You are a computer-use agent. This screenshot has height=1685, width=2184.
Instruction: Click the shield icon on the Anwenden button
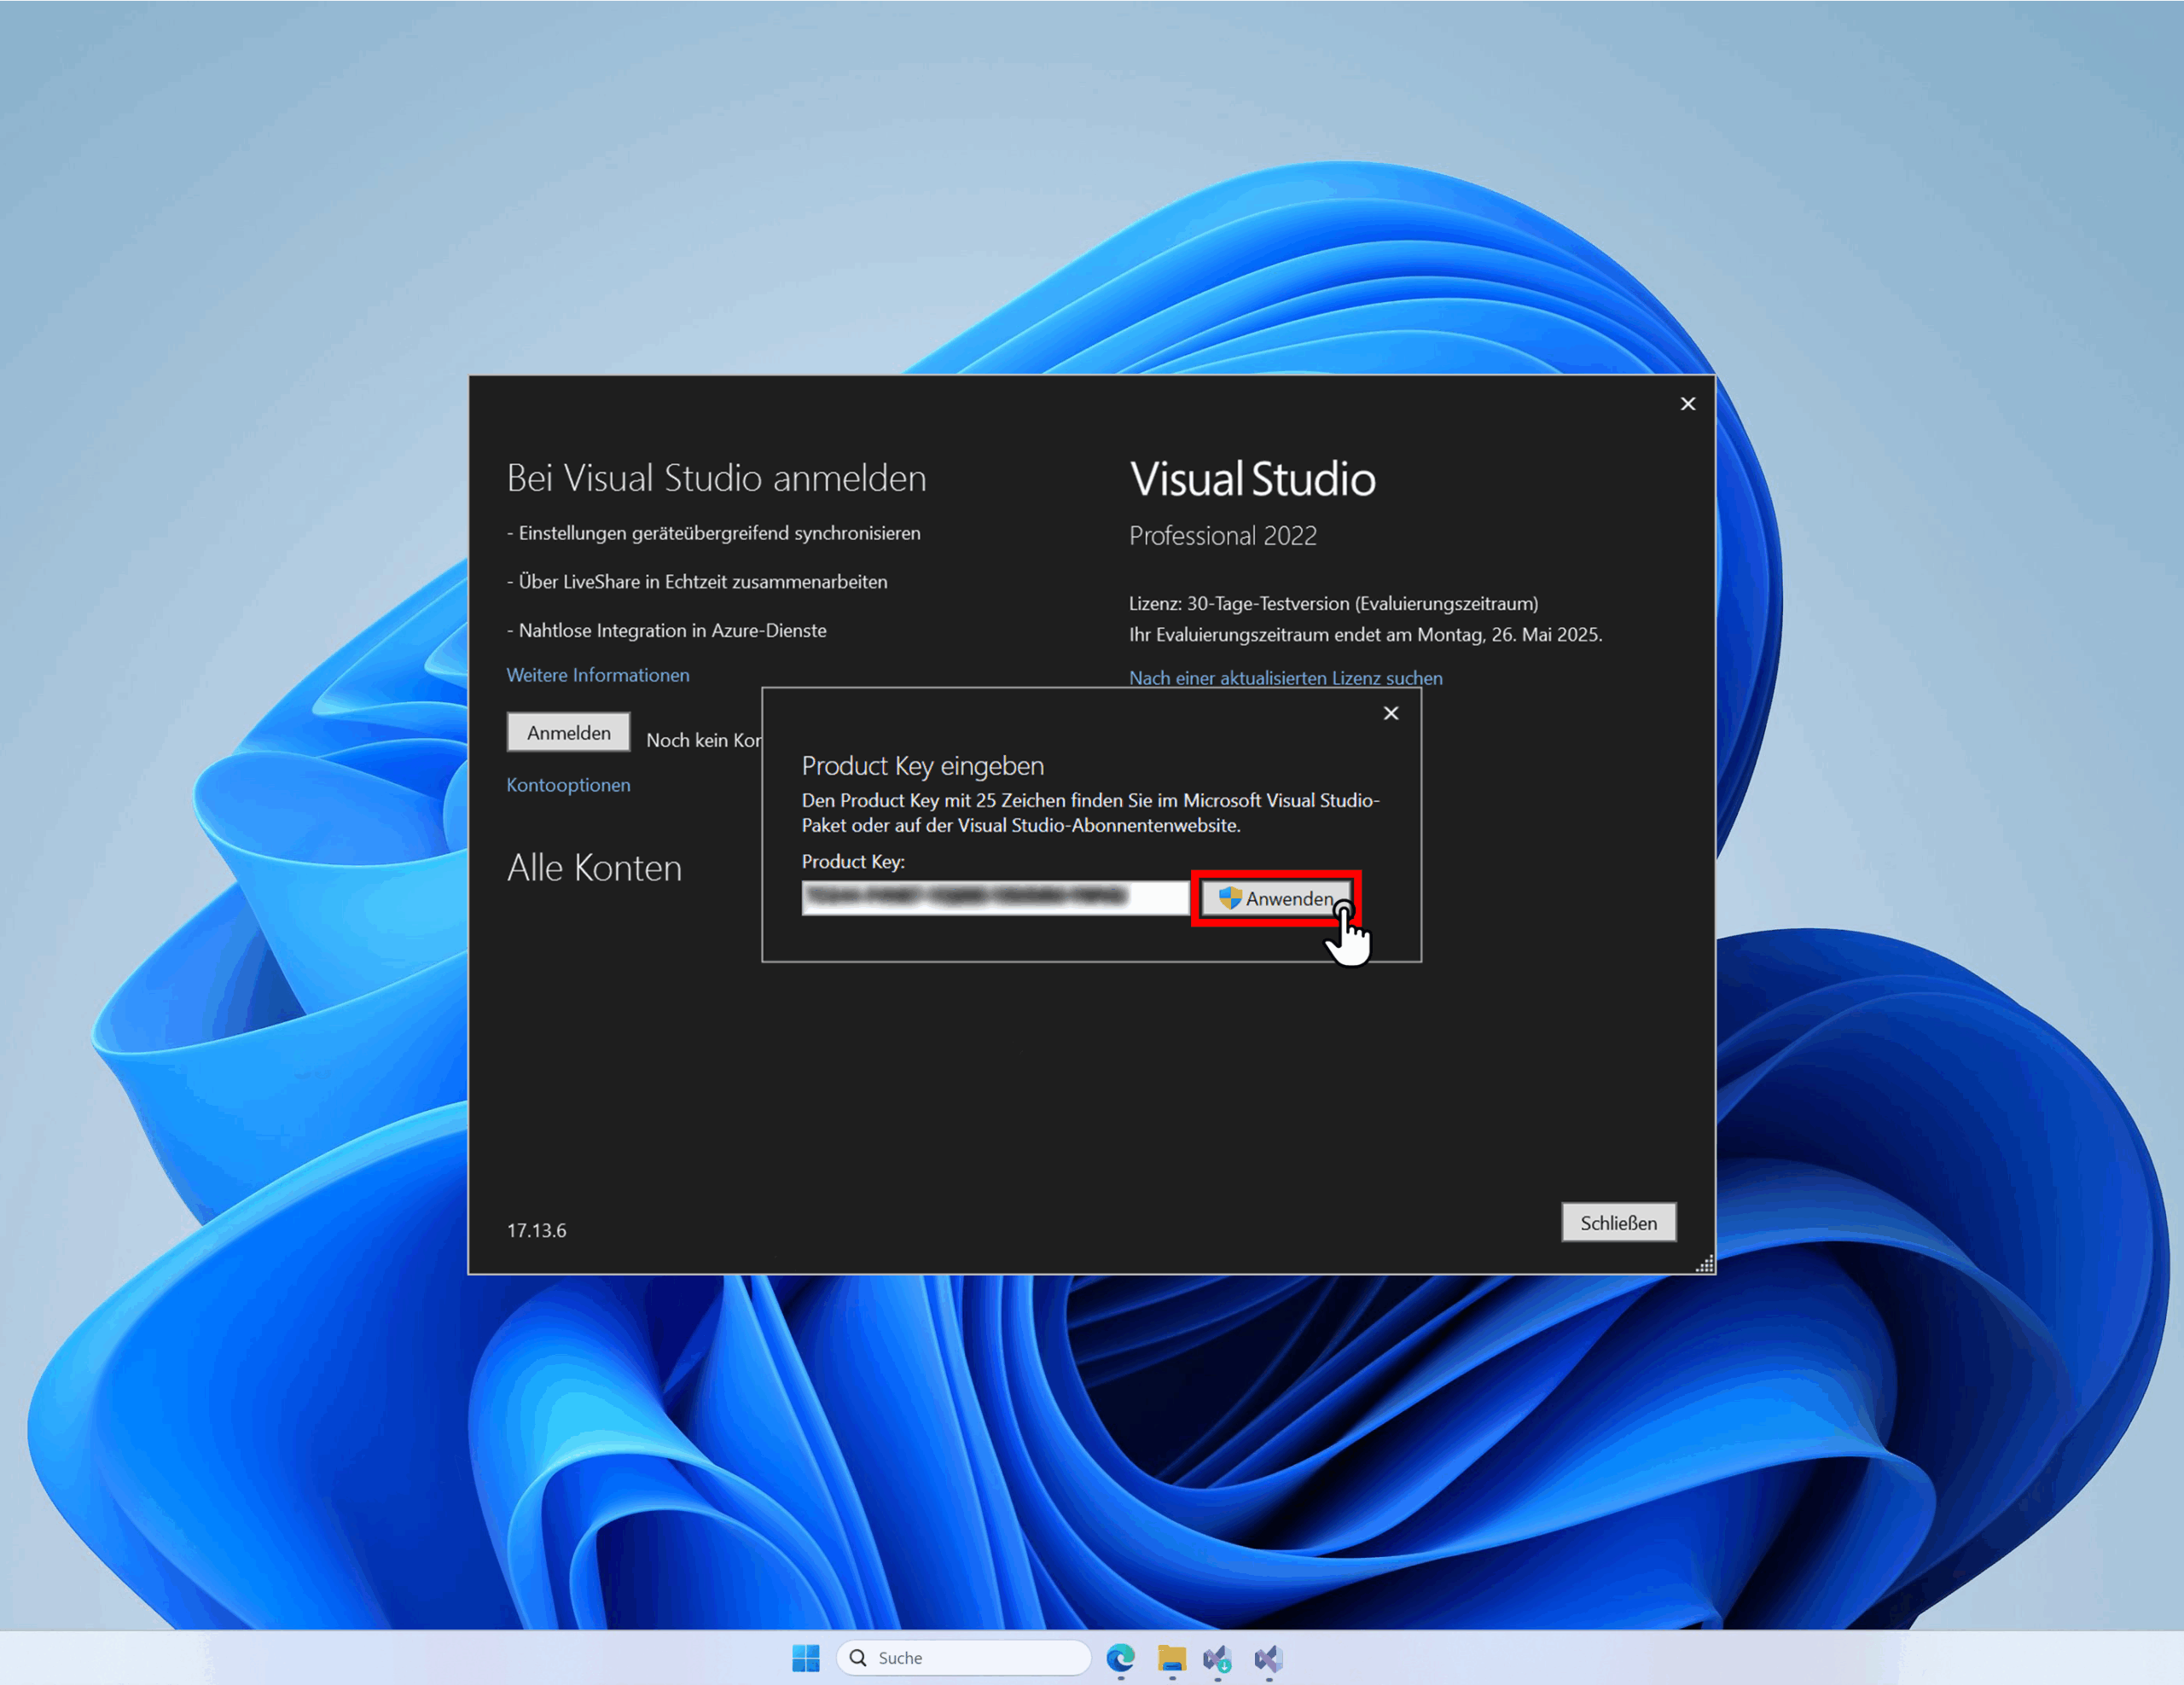(x=1229, y=898)
